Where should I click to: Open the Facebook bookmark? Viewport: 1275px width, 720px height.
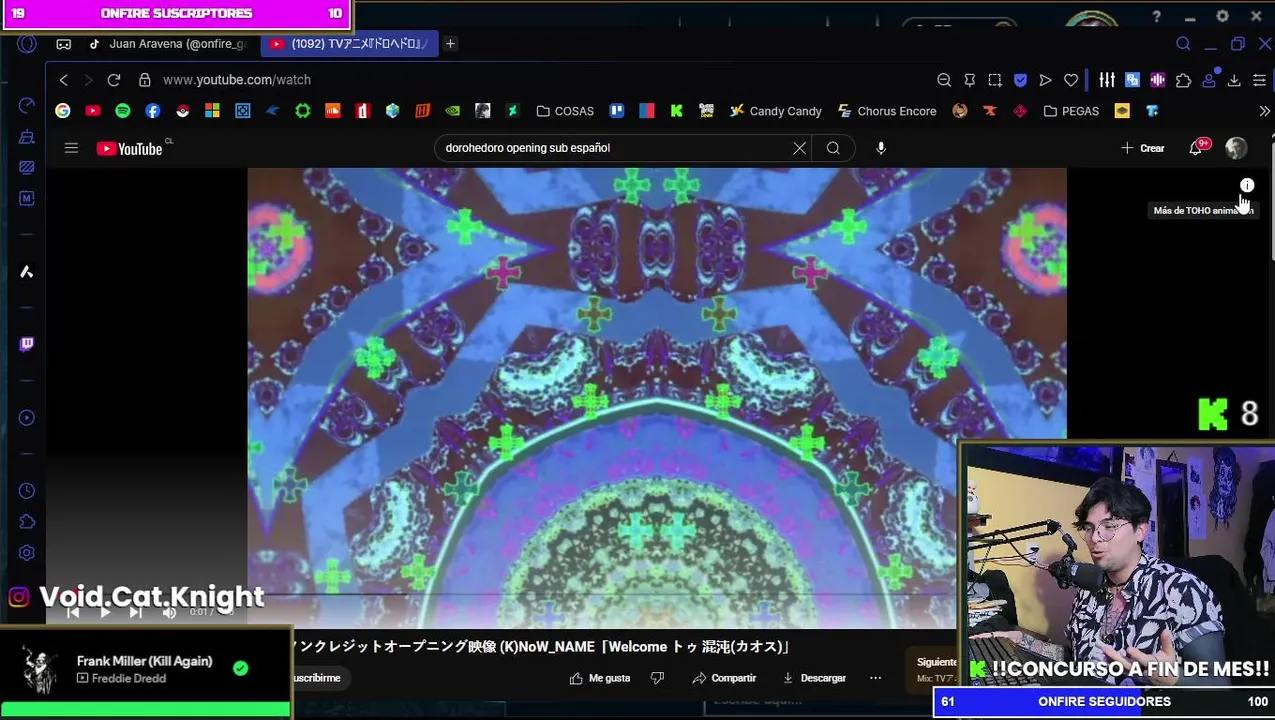point(153,111)
